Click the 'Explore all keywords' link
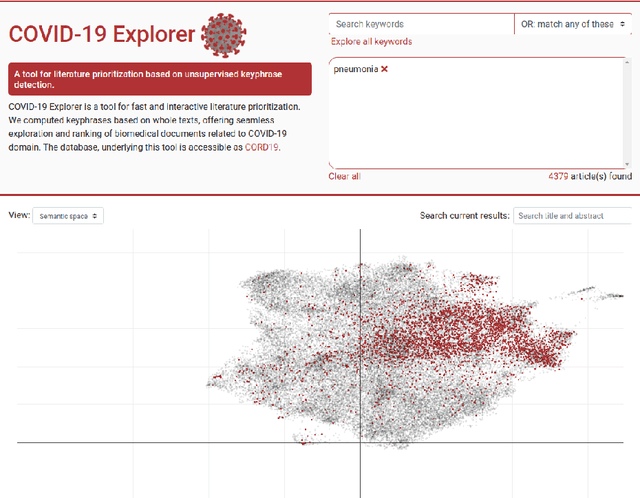Viewport: 640px width, 498px height. [x=371, y=42]
